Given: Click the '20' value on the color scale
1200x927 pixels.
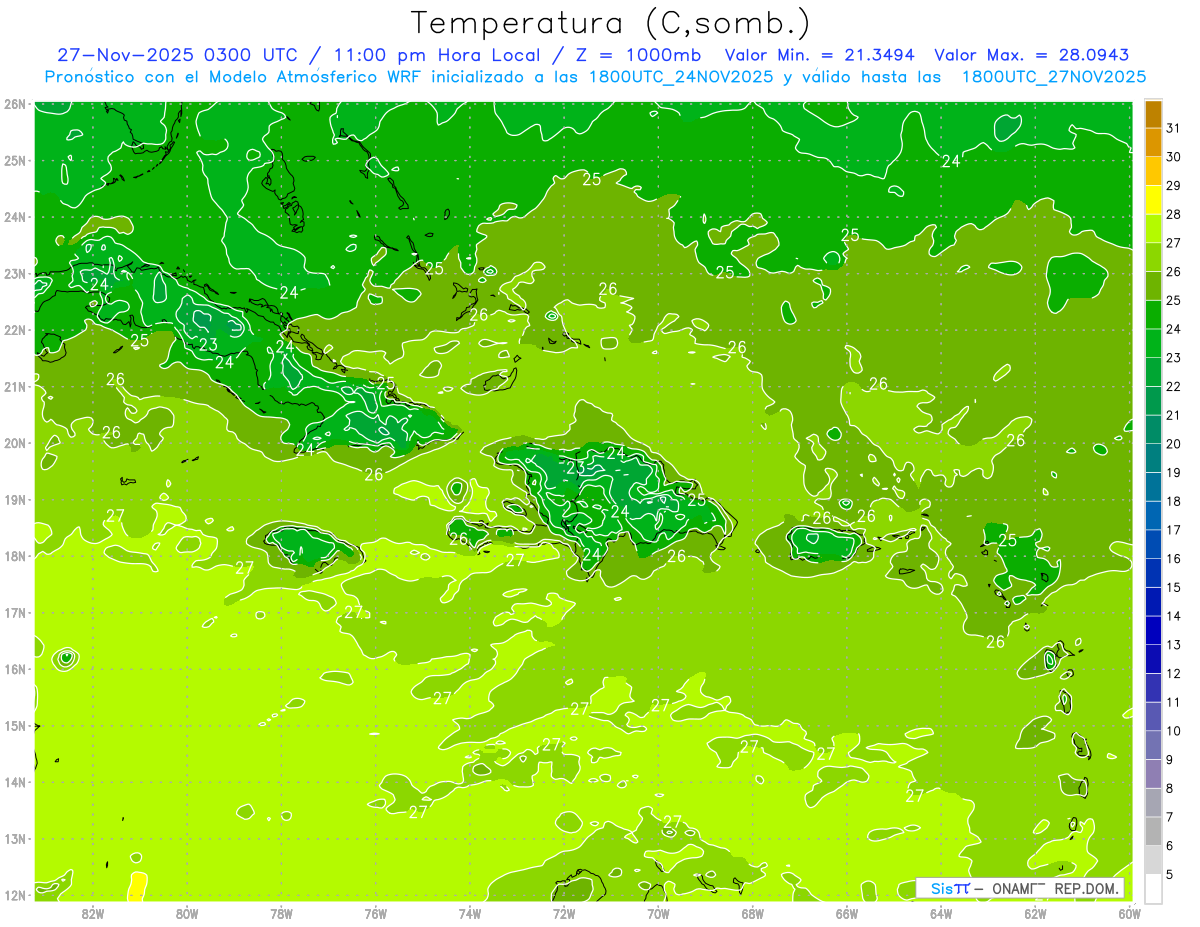Looking at the screenshot, I should pos(1174,444).
